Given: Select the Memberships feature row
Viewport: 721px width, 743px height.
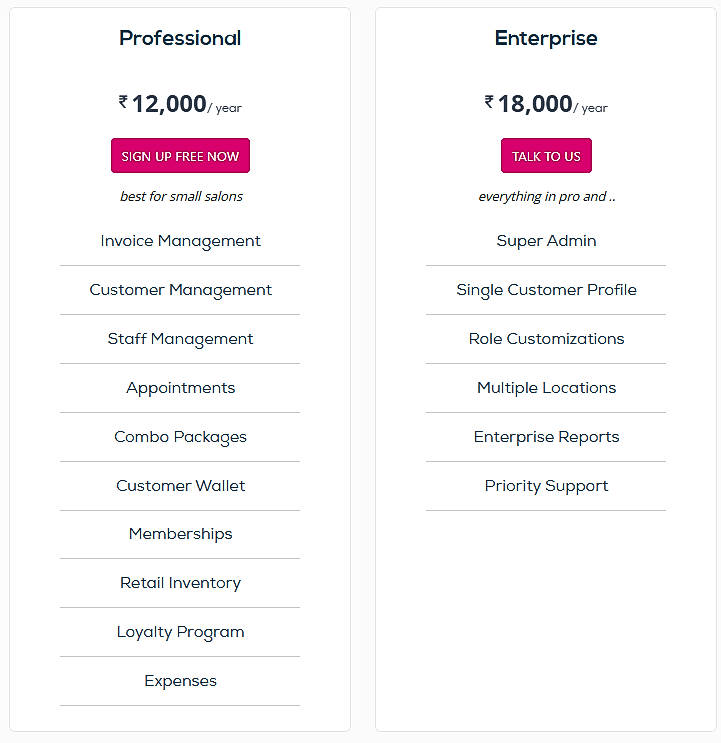Looking at the screenshot, I should tap(180, 534).
